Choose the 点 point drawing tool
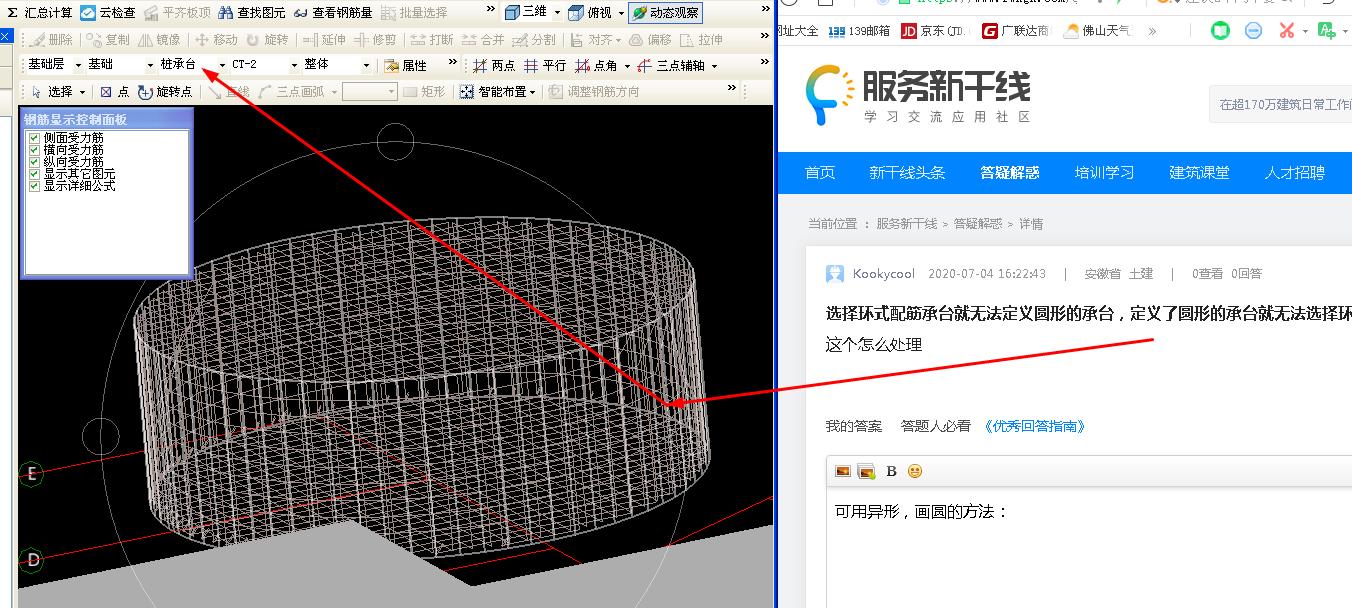Screen dimensions: 1352x608 point(114,91)
